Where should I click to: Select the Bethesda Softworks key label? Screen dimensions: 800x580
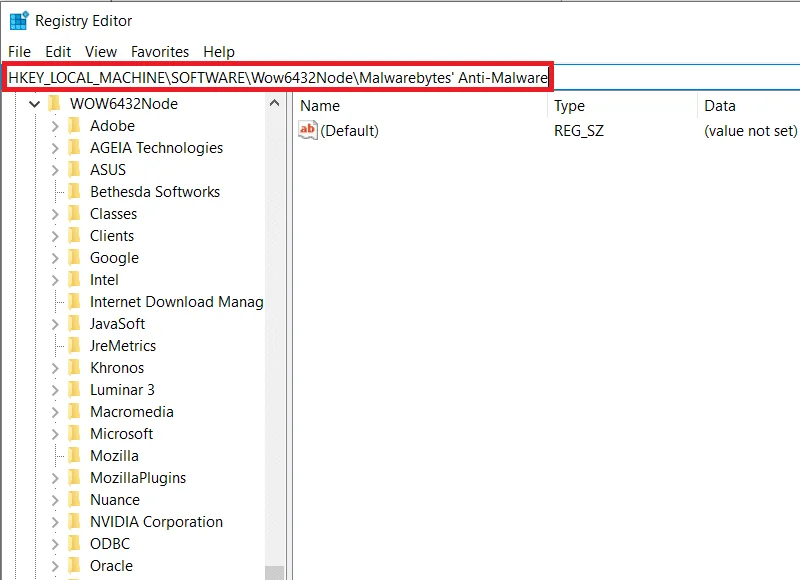click(155, 192)
